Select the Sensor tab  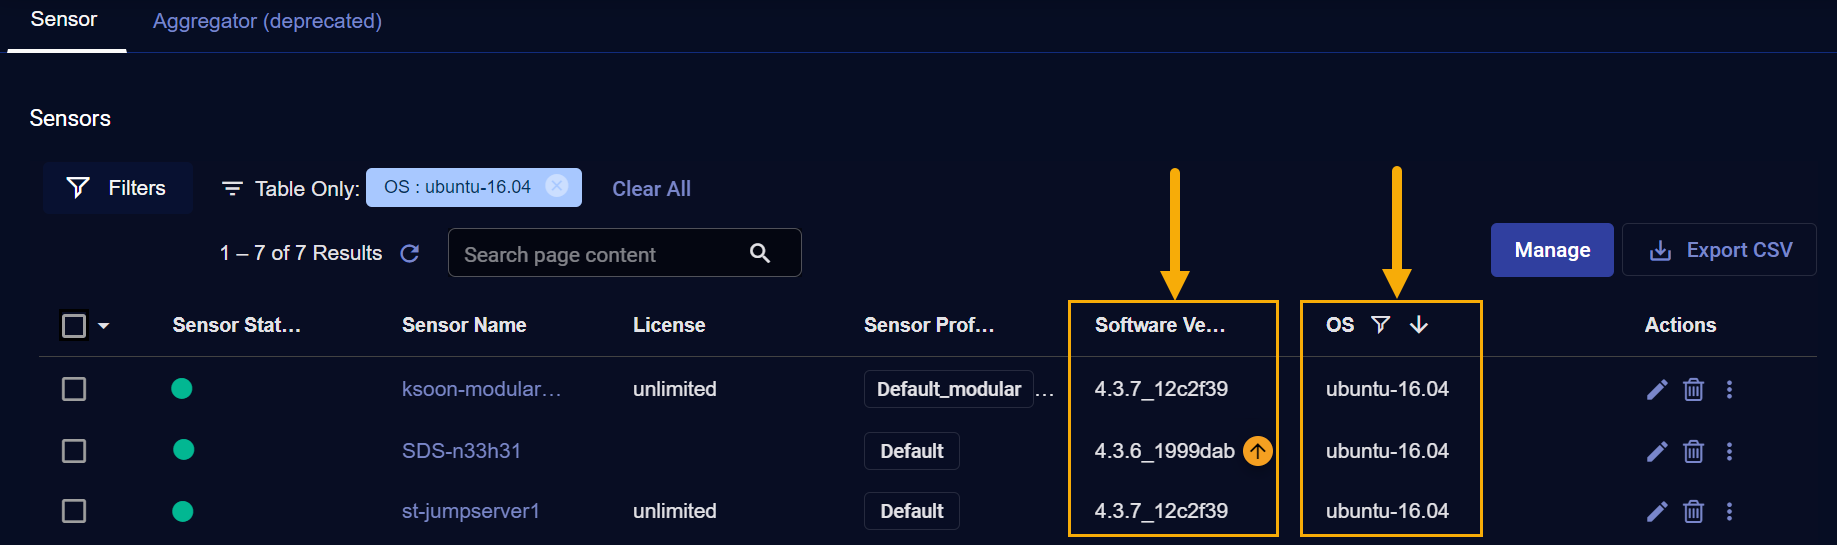pyautogui.click(x=64, y=20)
